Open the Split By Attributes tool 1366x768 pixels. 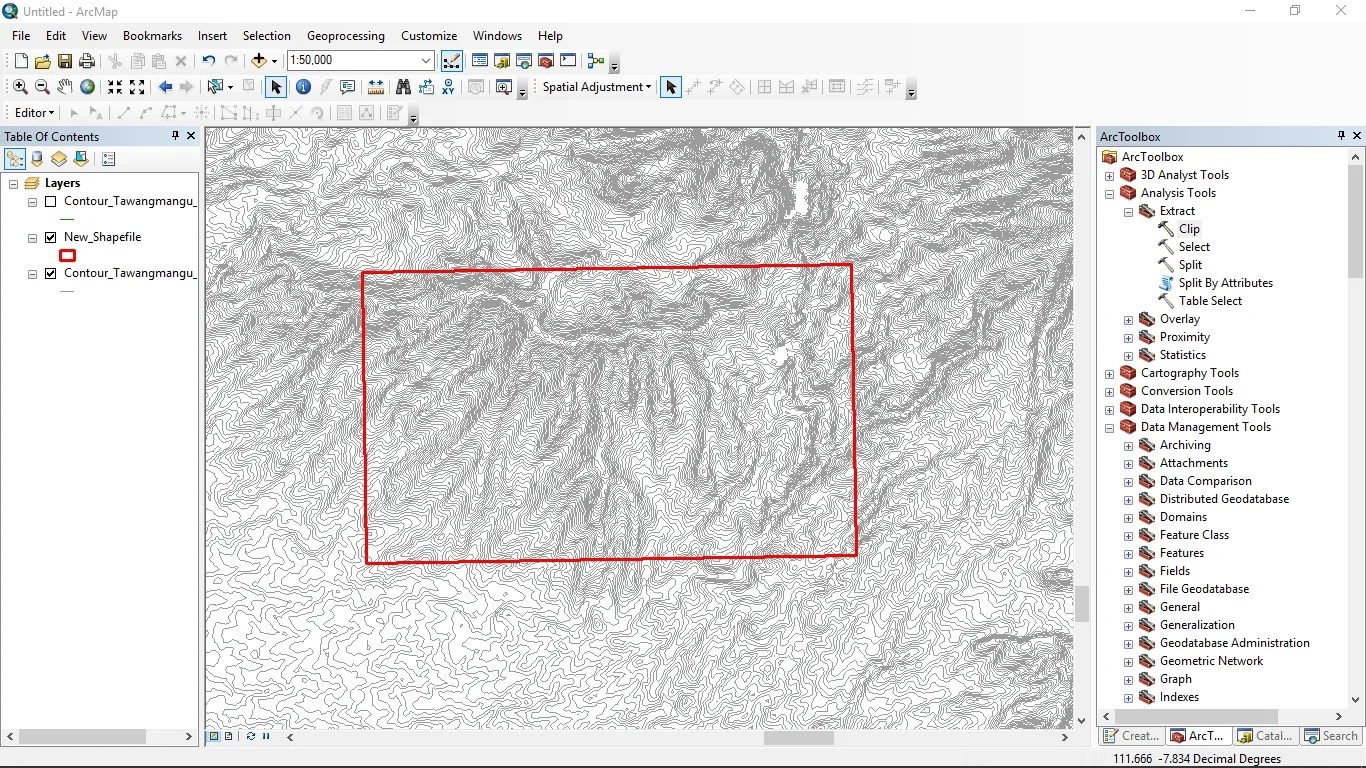point(1224,282)
